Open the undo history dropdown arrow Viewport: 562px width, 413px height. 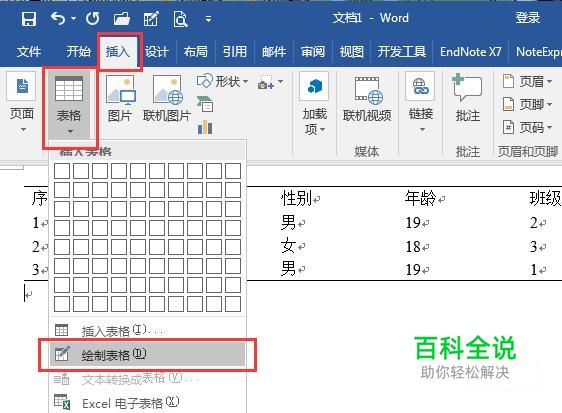[x=73, y=19]
